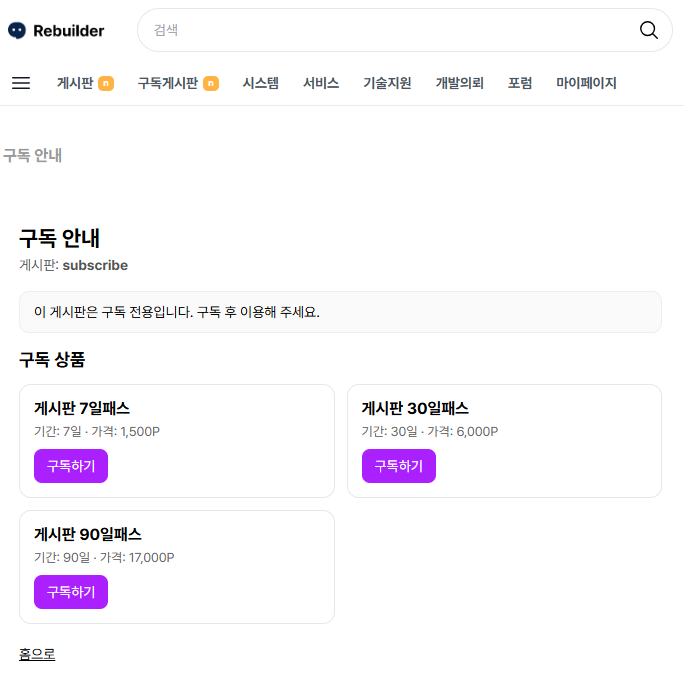
Task: Select the 시스템 menu item
Action: coord(261,84)
